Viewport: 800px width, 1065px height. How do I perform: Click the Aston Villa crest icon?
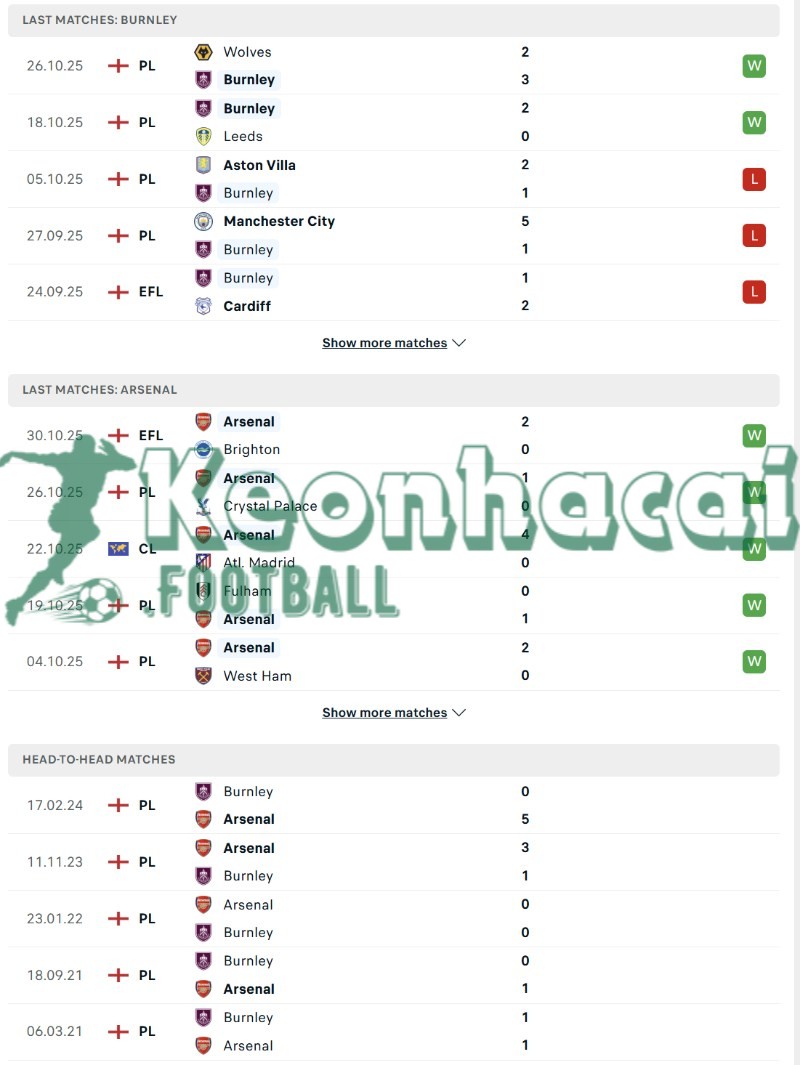click(x=203, y=165)
